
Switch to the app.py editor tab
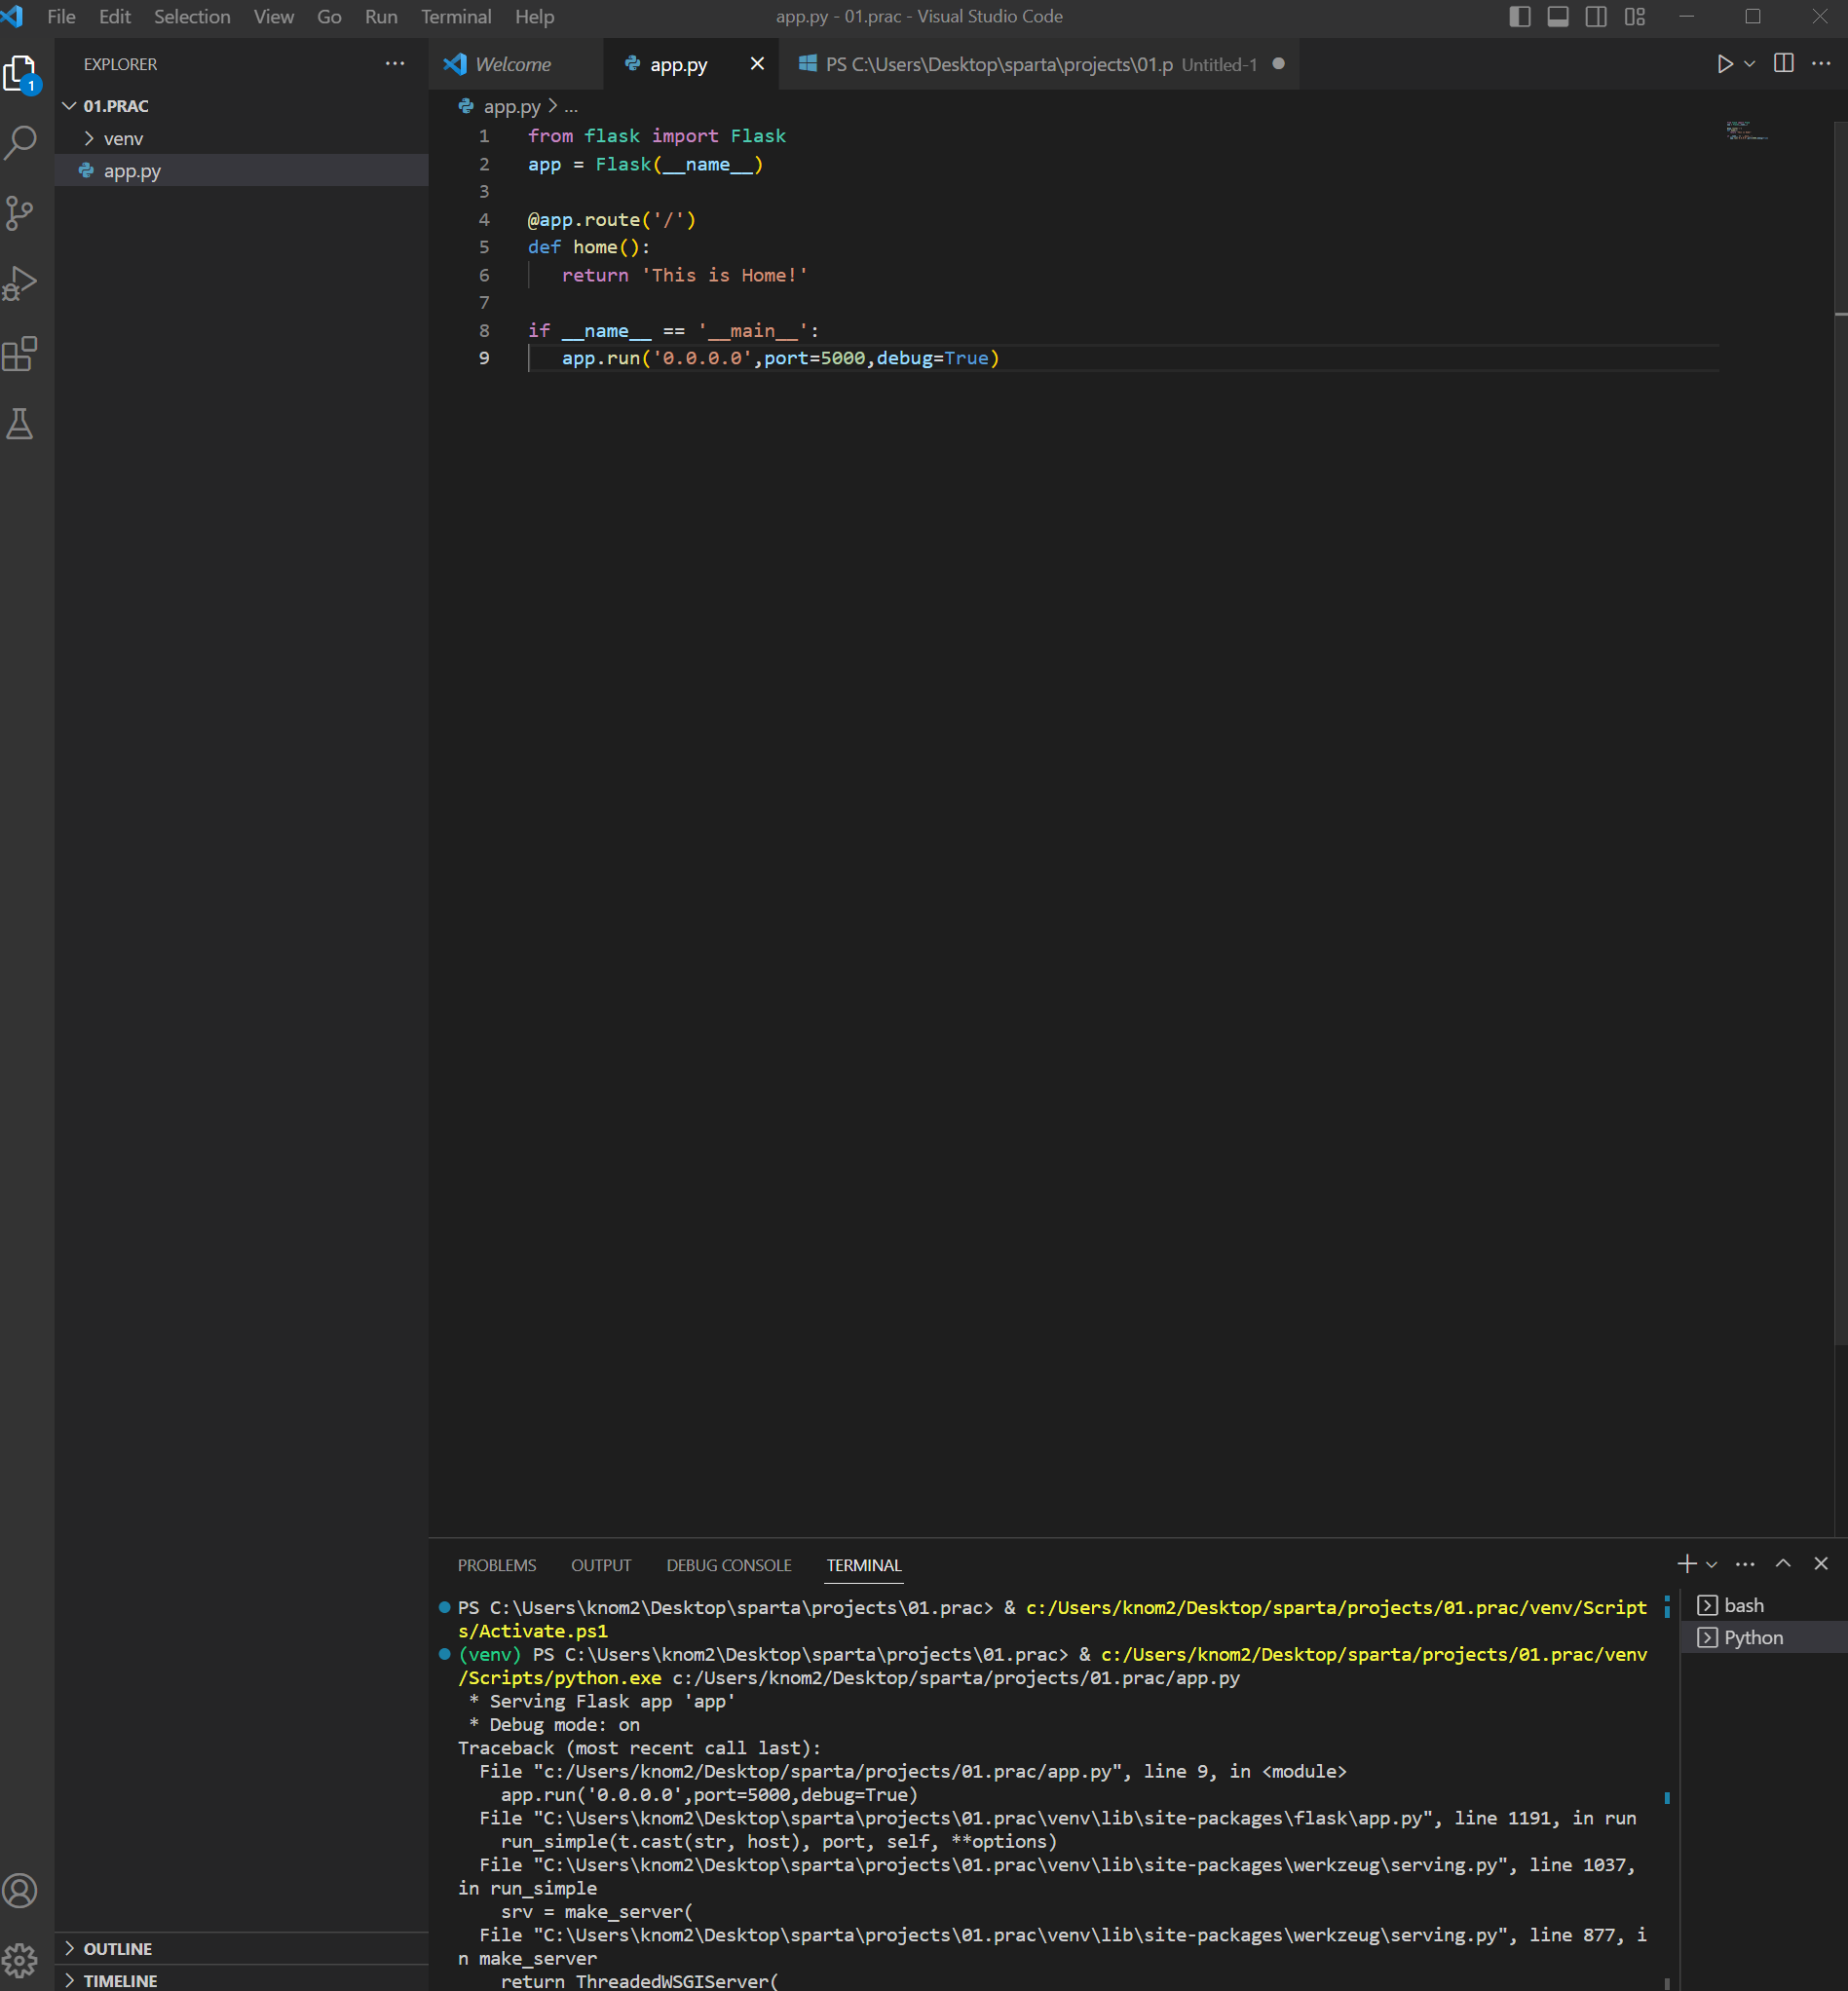coord(691,64)
